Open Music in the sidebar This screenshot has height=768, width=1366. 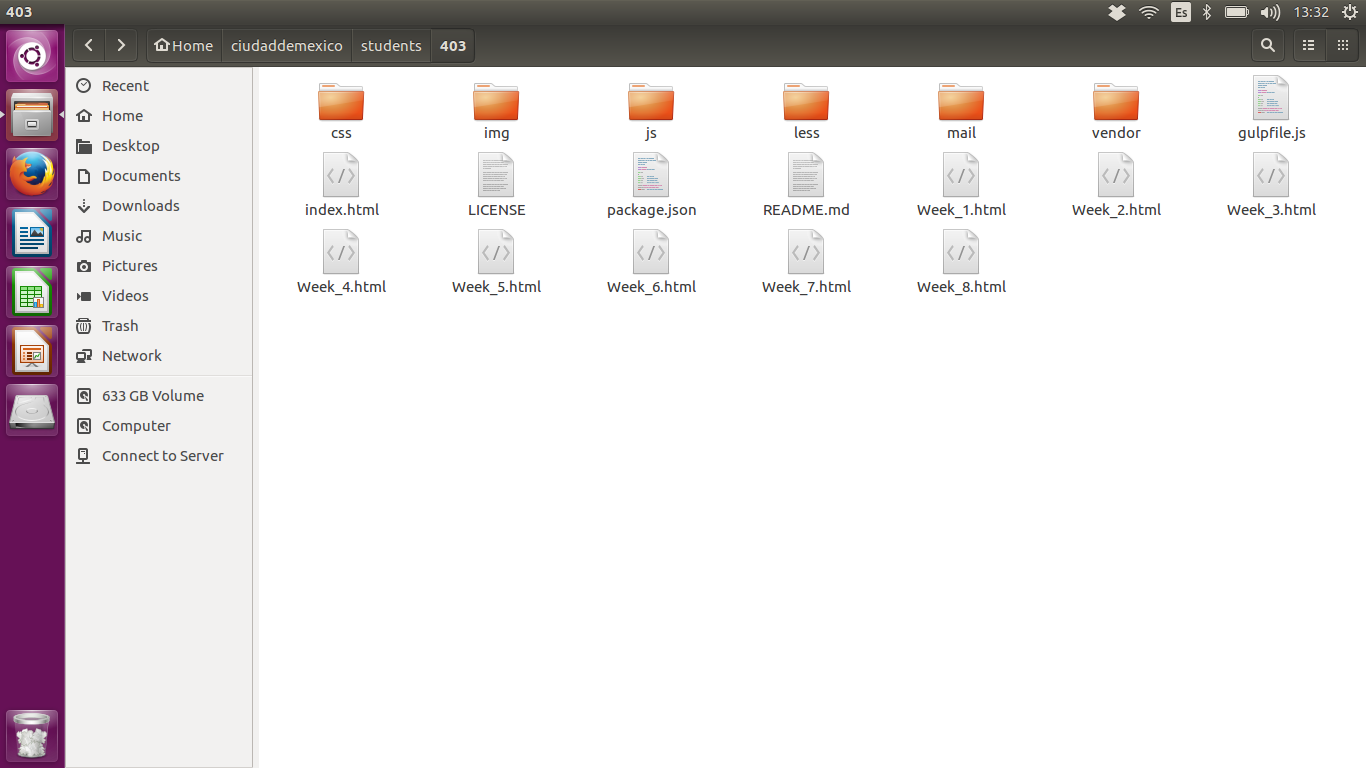(160, 236)
